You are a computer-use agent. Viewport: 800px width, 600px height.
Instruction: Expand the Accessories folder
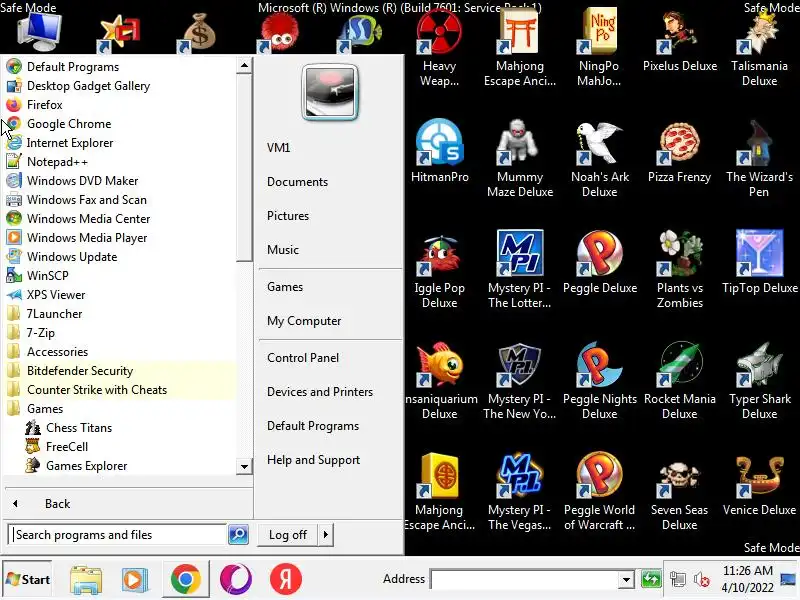(x=57, y=352)
